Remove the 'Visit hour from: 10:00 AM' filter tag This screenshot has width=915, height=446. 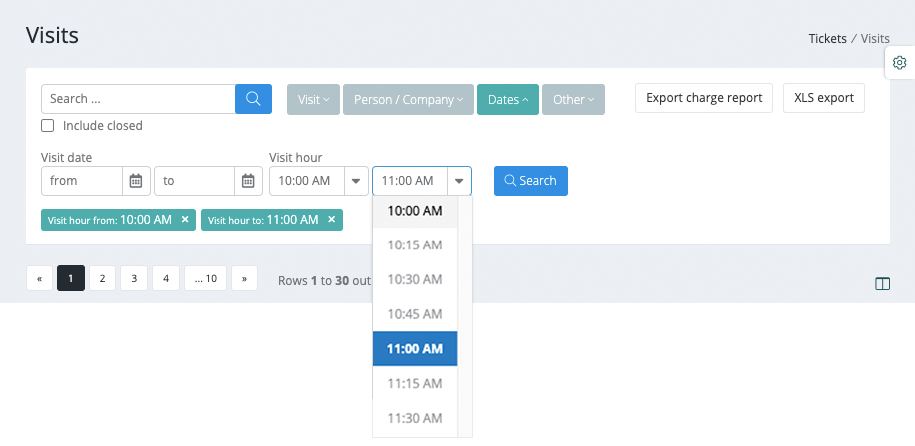pyautogui.click(x=185, y=220)
